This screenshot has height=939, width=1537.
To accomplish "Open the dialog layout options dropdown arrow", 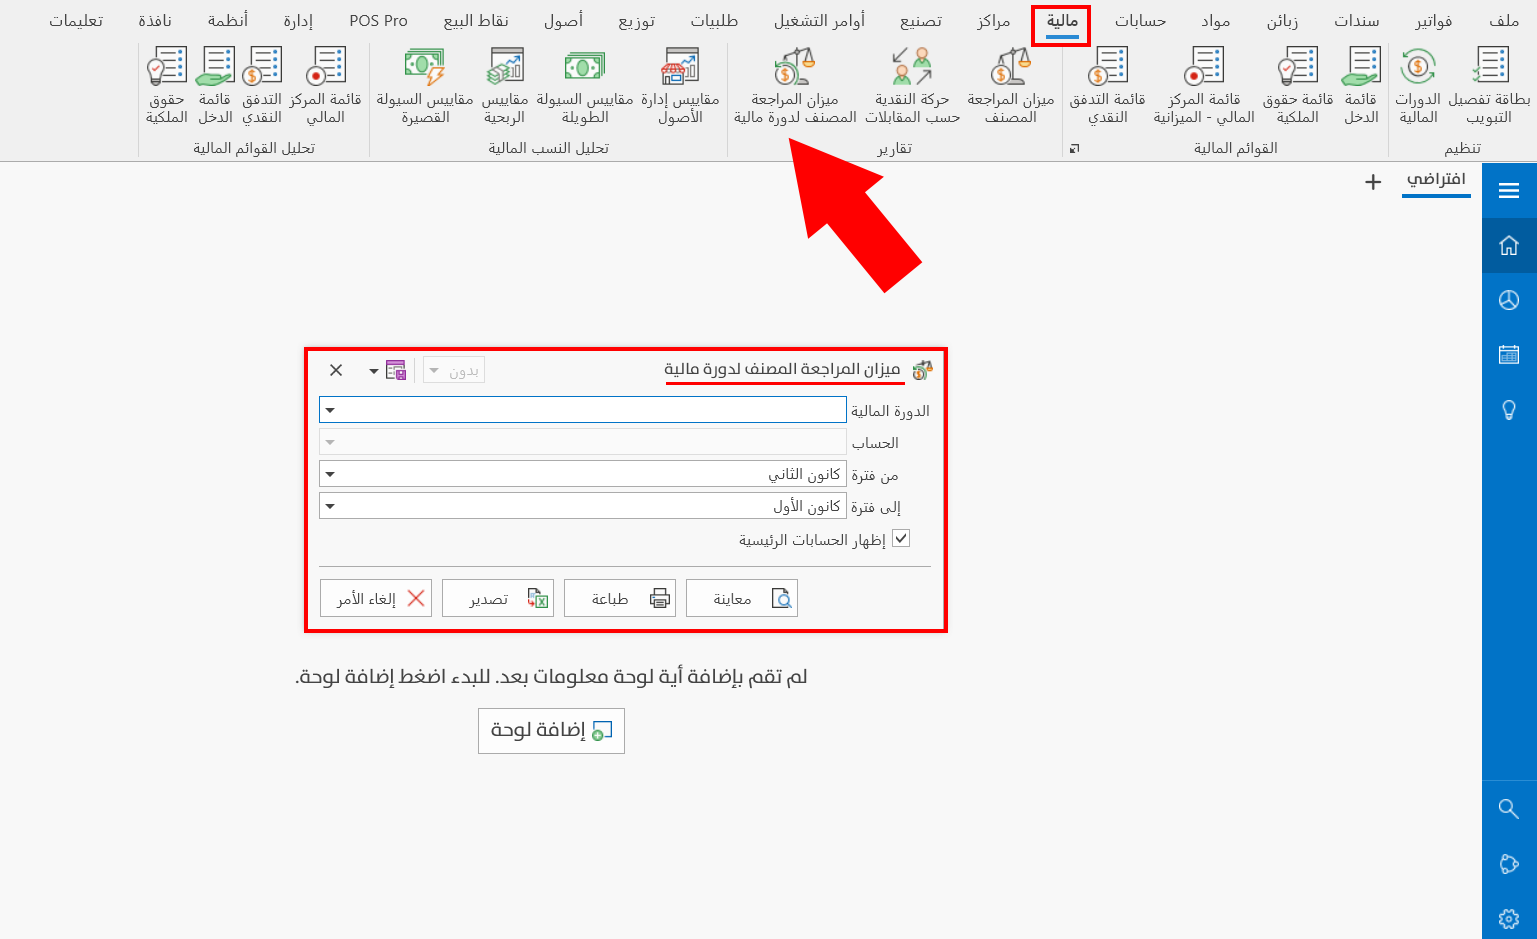I will (374, 371).
